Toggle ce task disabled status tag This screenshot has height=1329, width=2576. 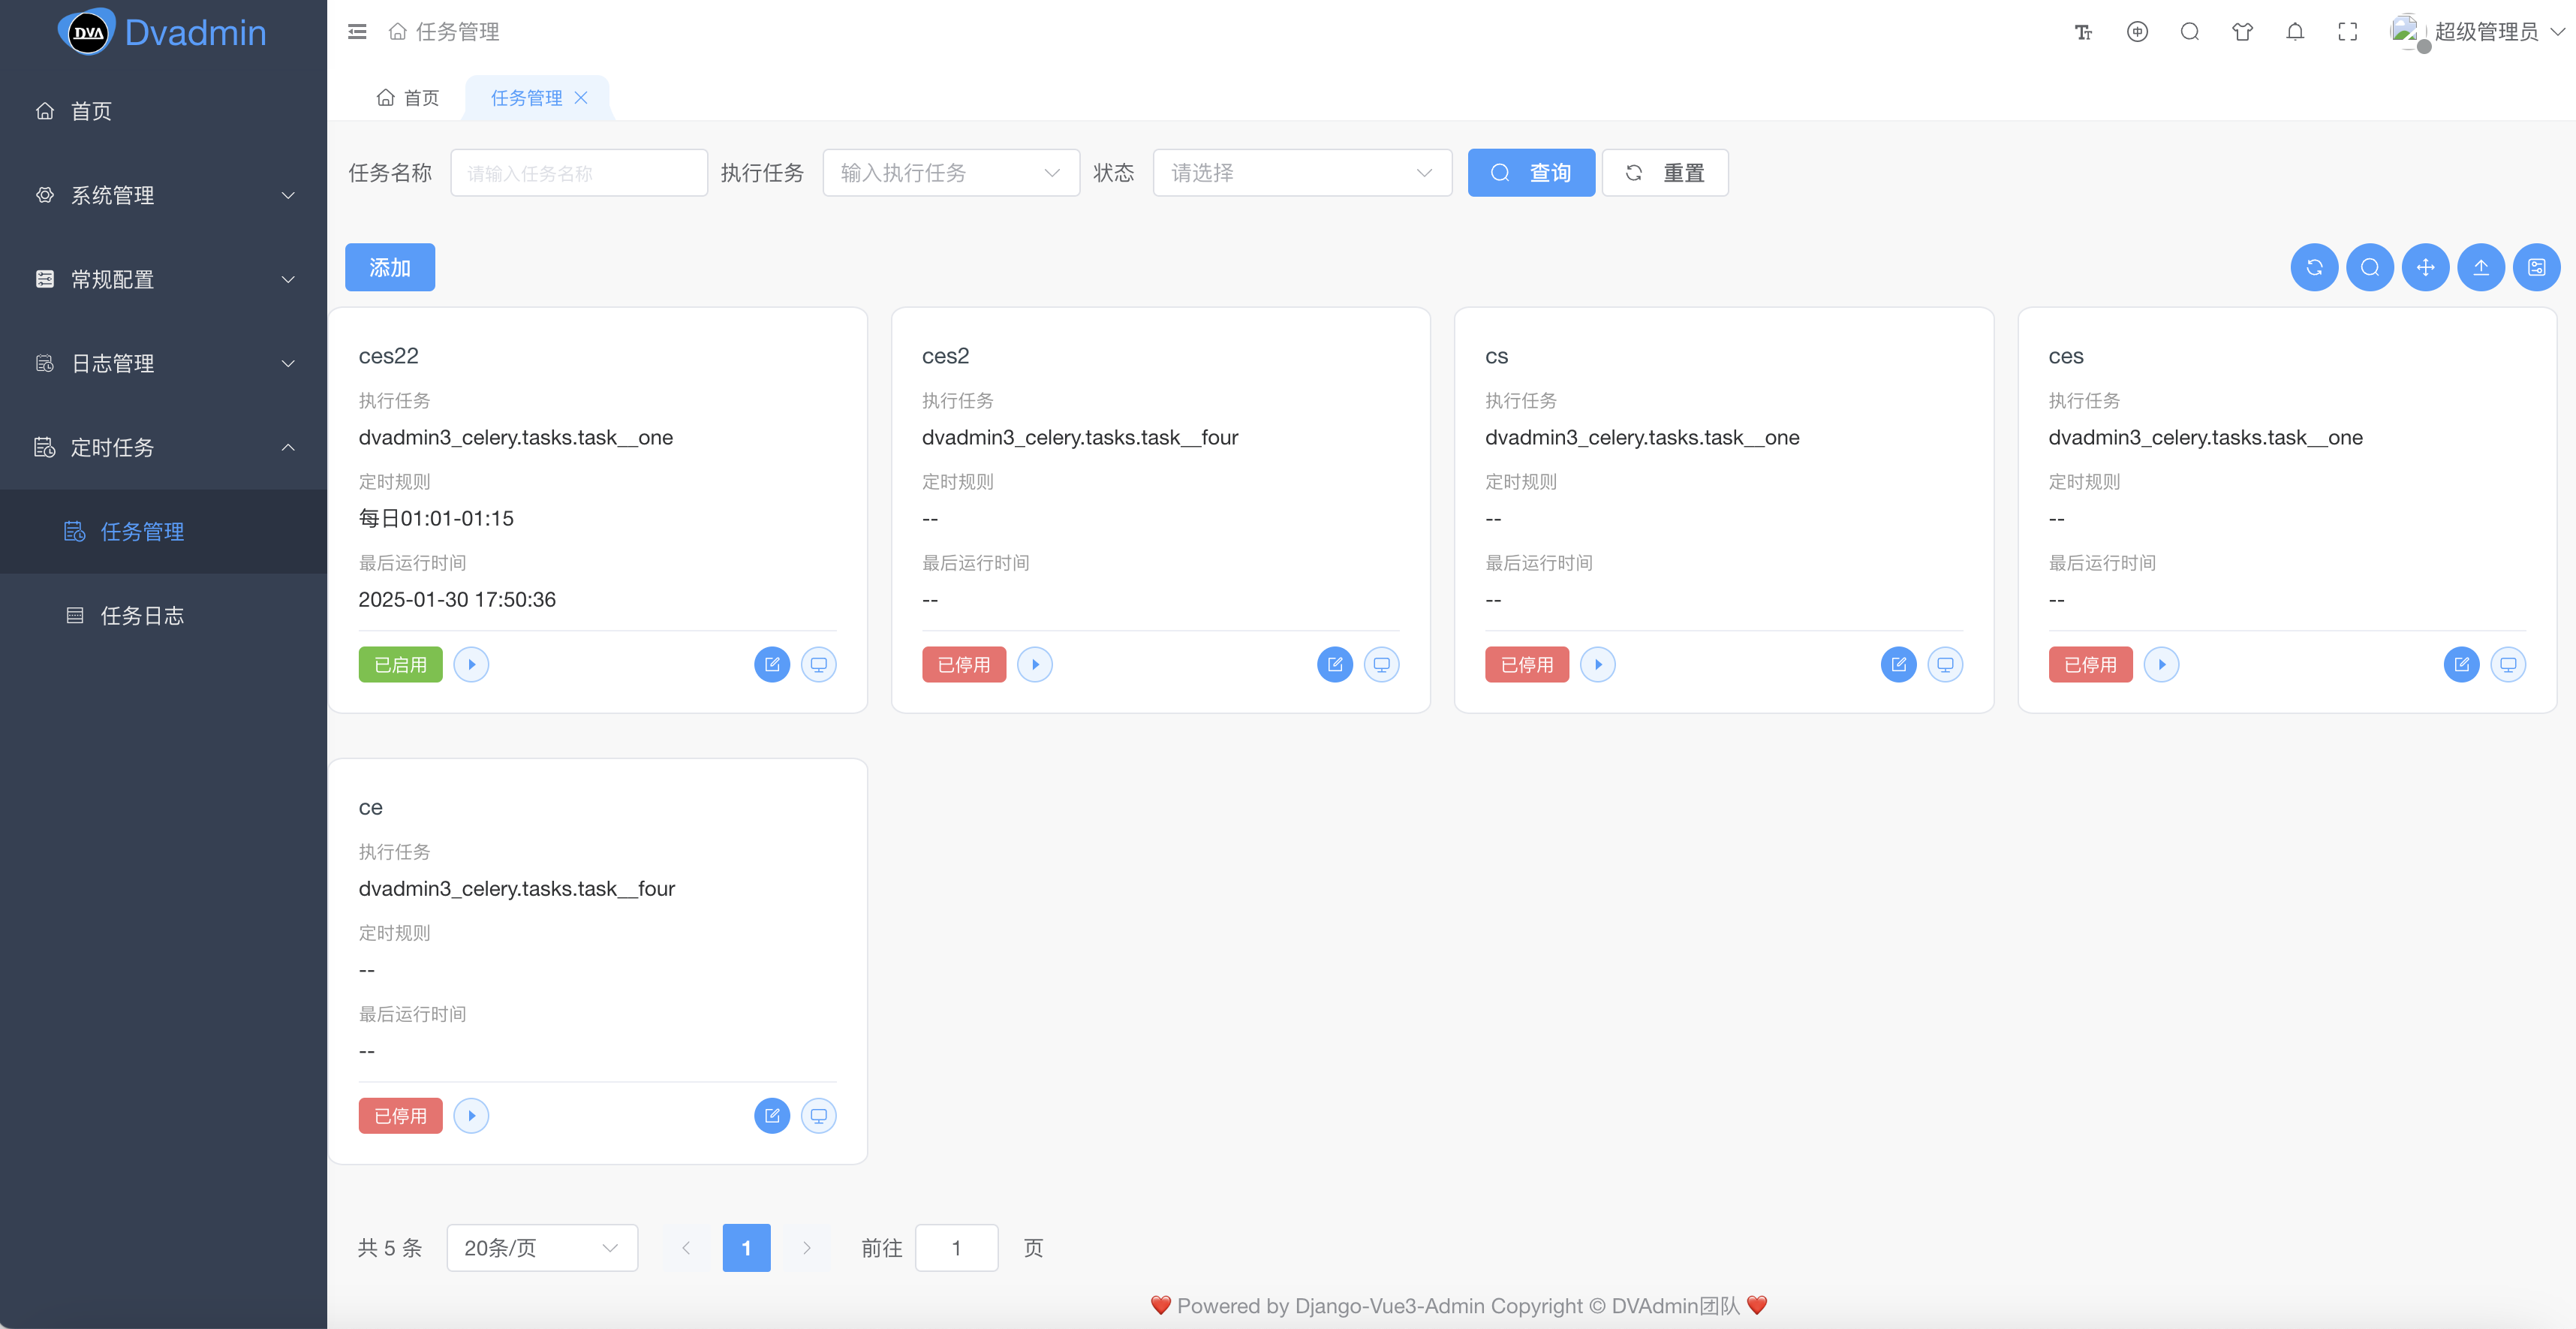pos(400,1115)
